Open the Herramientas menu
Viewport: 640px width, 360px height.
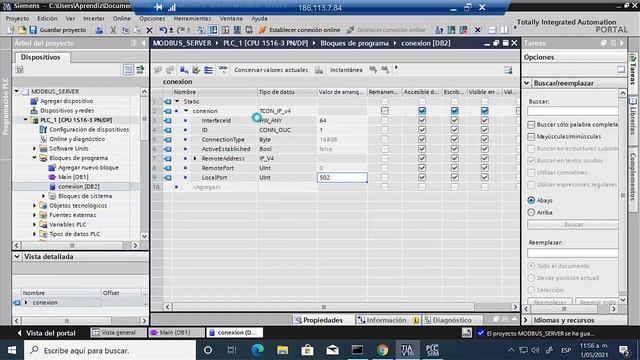(192, 18)
